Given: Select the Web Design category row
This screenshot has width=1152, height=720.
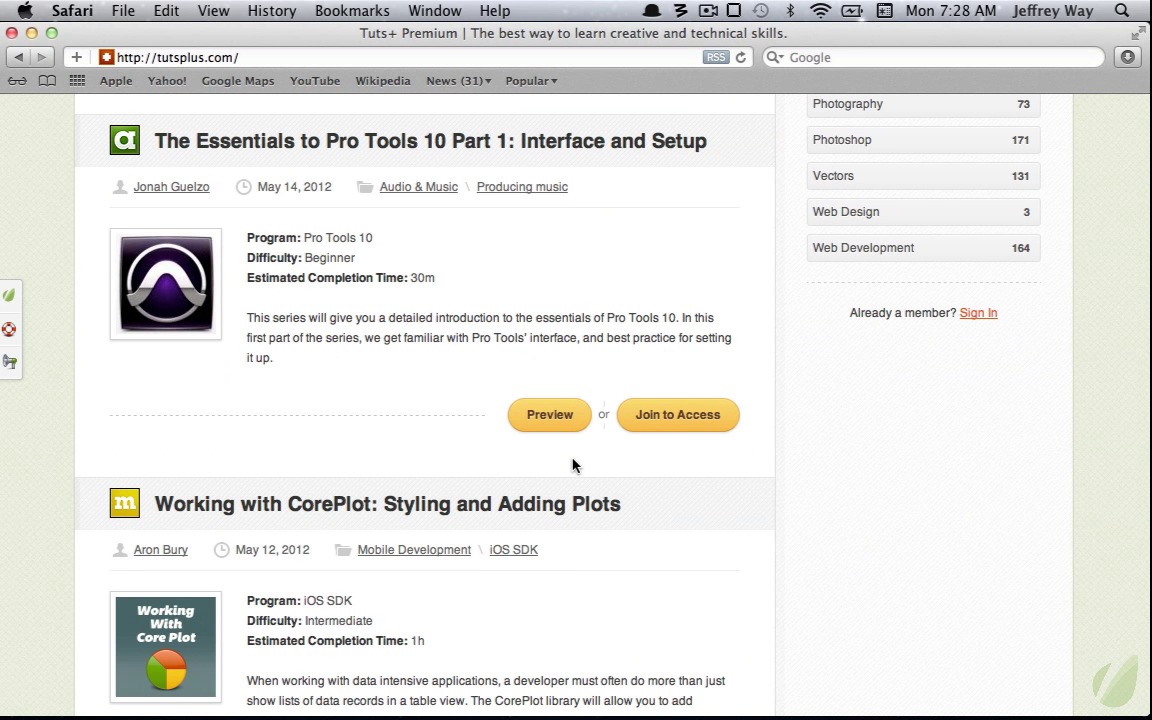Looking at the screenshot, I should 924,212.
